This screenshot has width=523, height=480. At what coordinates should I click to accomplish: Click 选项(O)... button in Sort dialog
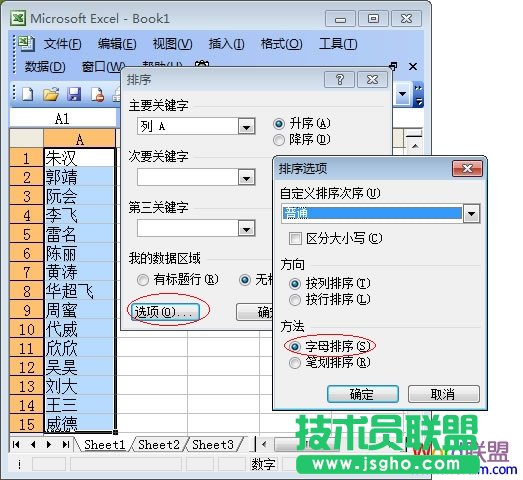pos(165,312)
